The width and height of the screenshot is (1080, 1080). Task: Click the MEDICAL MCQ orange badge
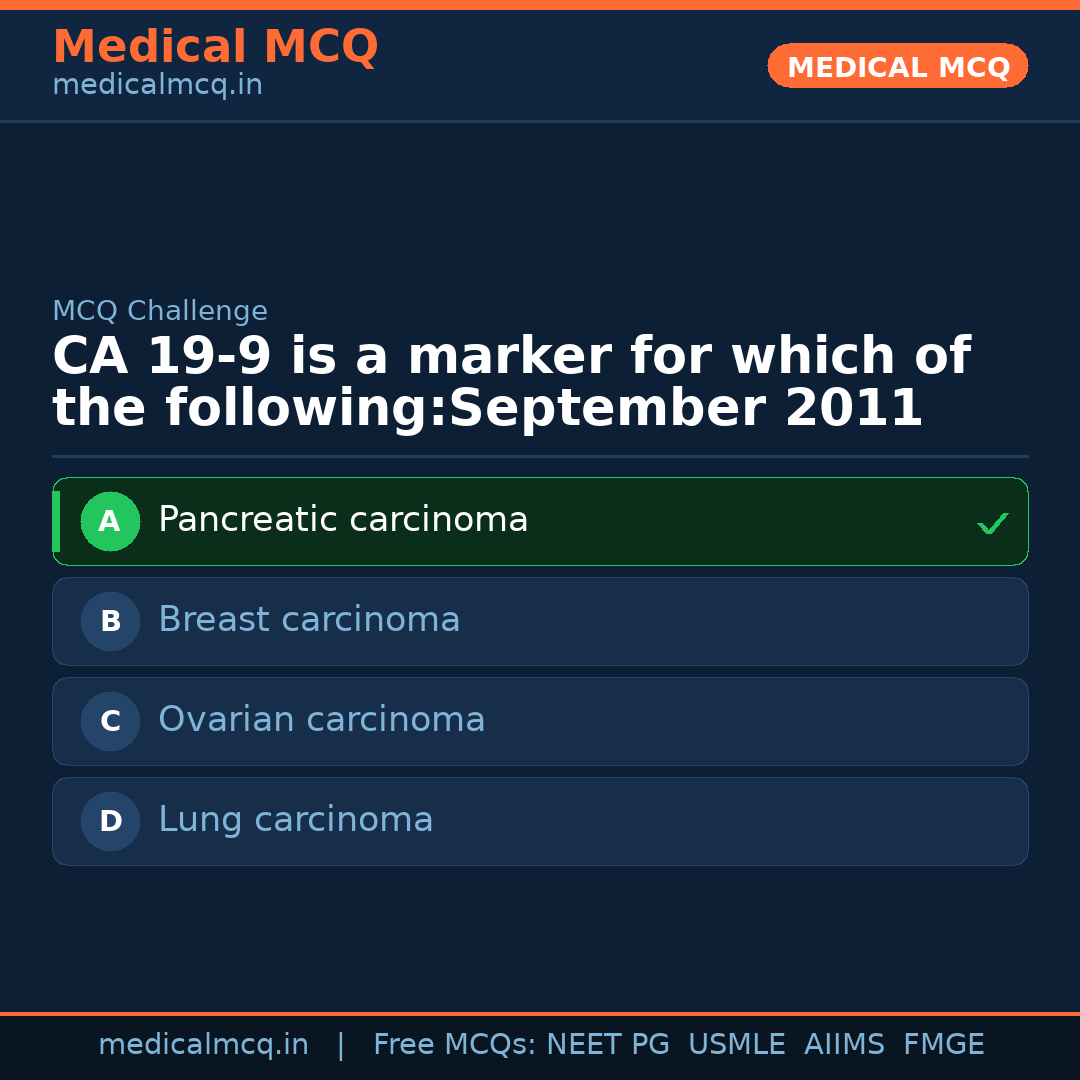coord(897,66)
